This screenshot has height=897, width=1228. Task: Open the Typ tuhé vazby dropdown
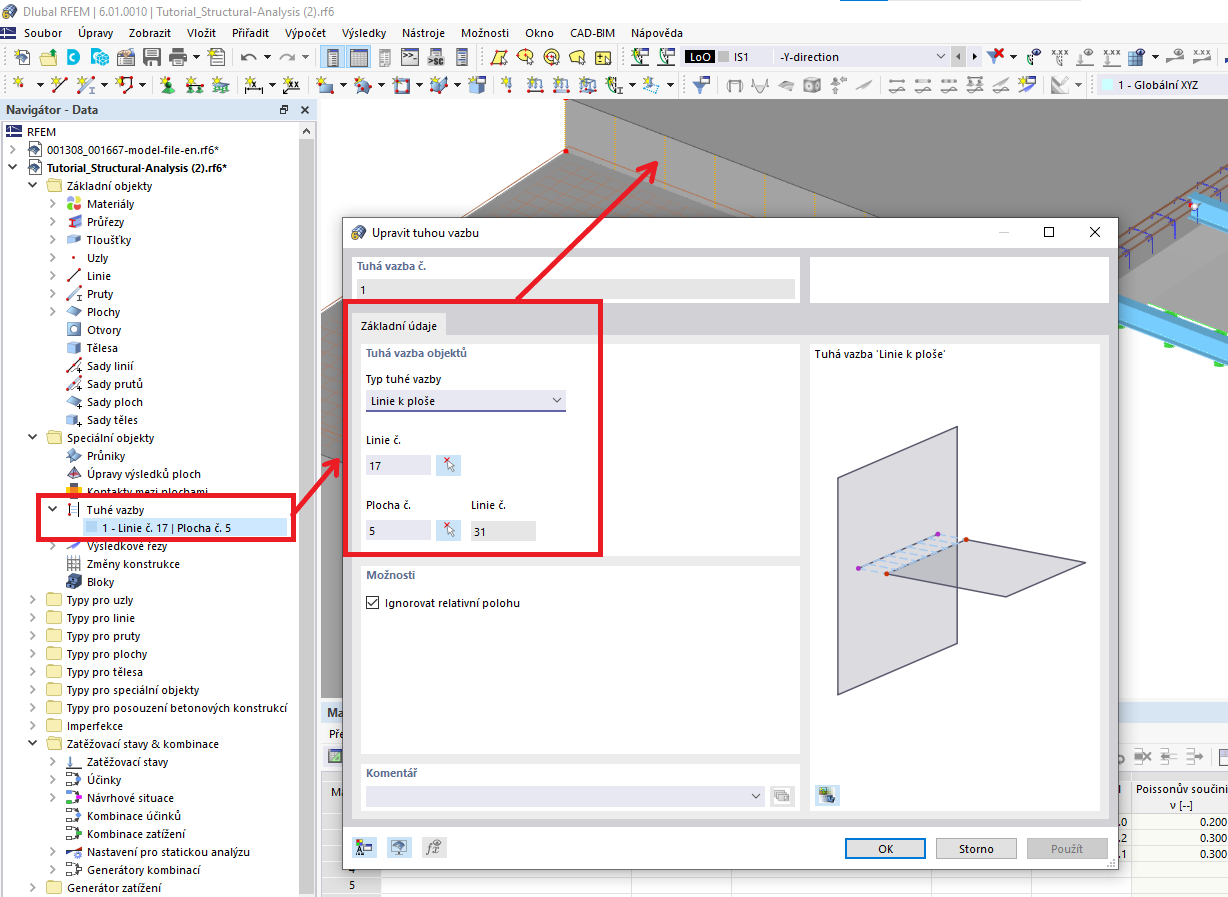pos(557,400)
